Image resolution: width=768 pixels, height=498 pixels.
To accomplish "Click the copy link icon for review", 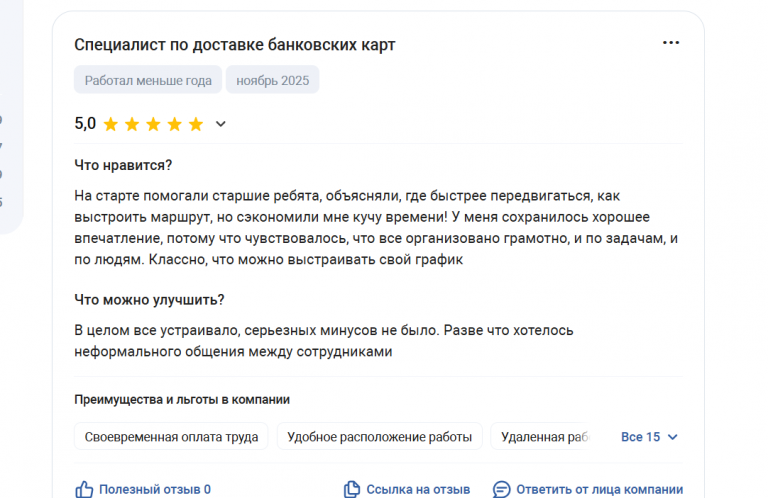I will (352, 489).
